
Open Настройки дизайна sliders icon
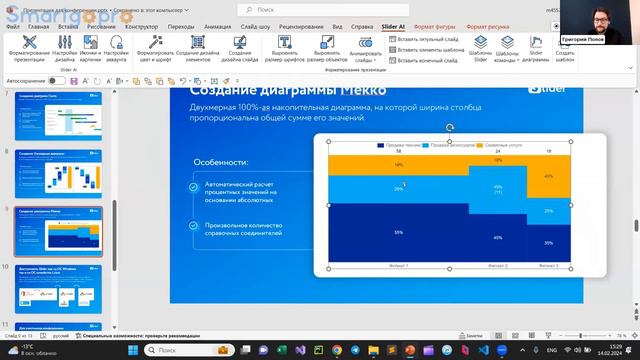click(65, 48)
